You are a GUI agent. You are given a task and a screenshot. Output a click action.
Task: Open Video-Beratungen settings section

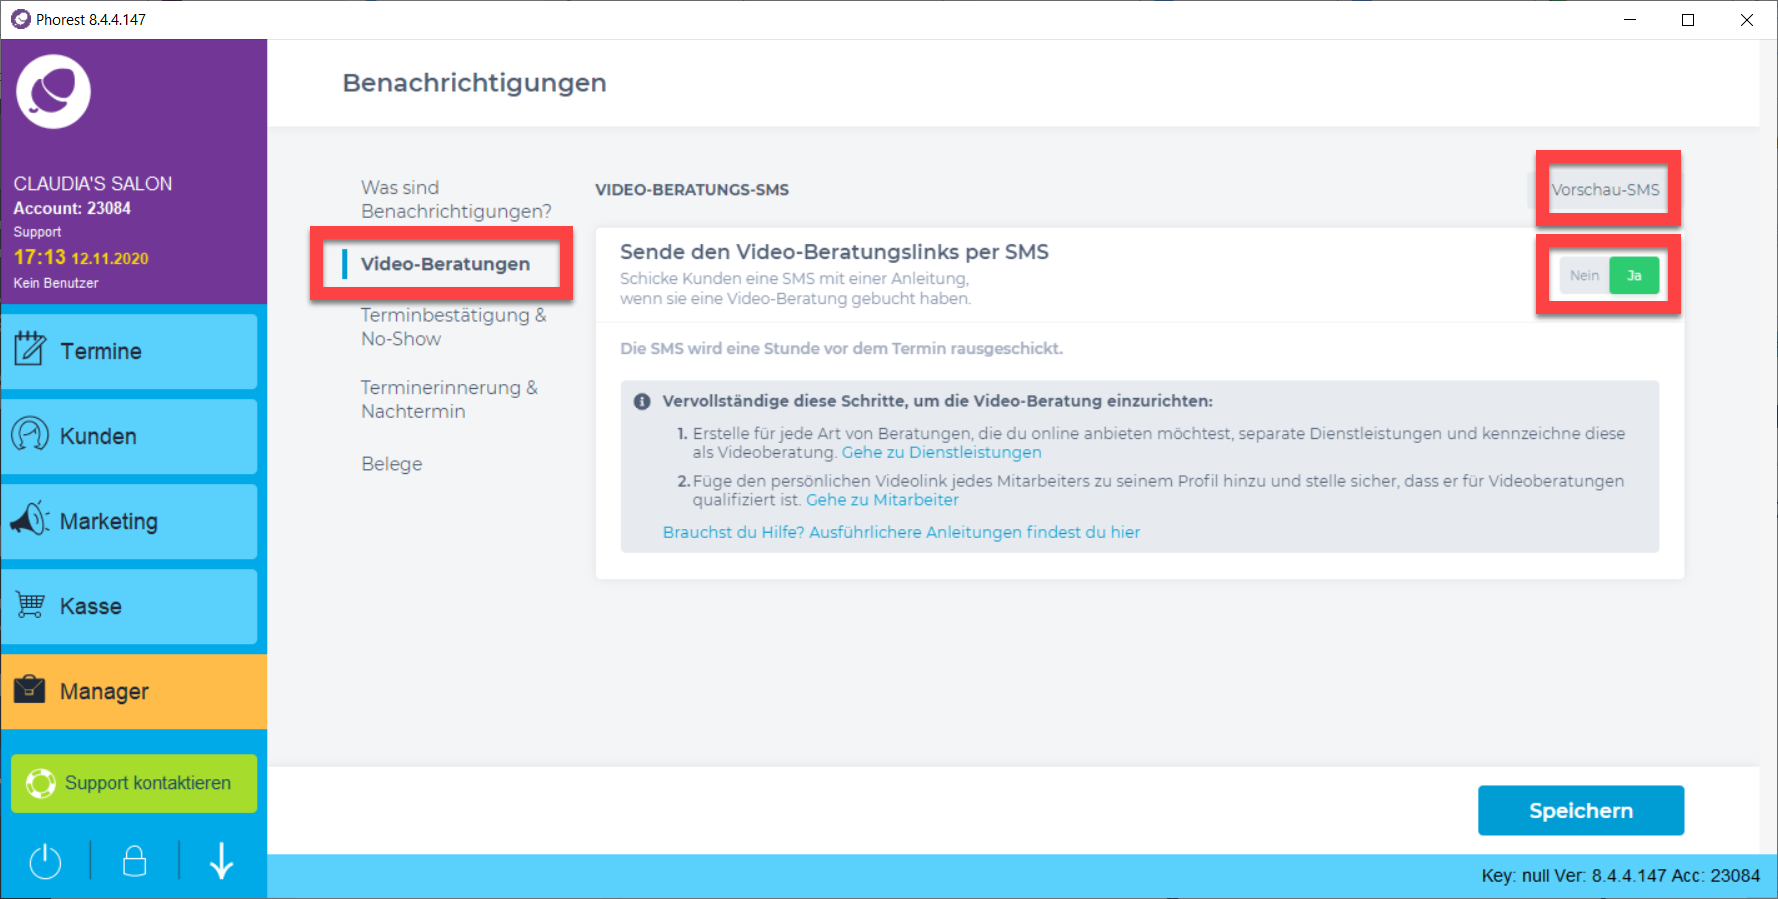click(x=445, y=264)
